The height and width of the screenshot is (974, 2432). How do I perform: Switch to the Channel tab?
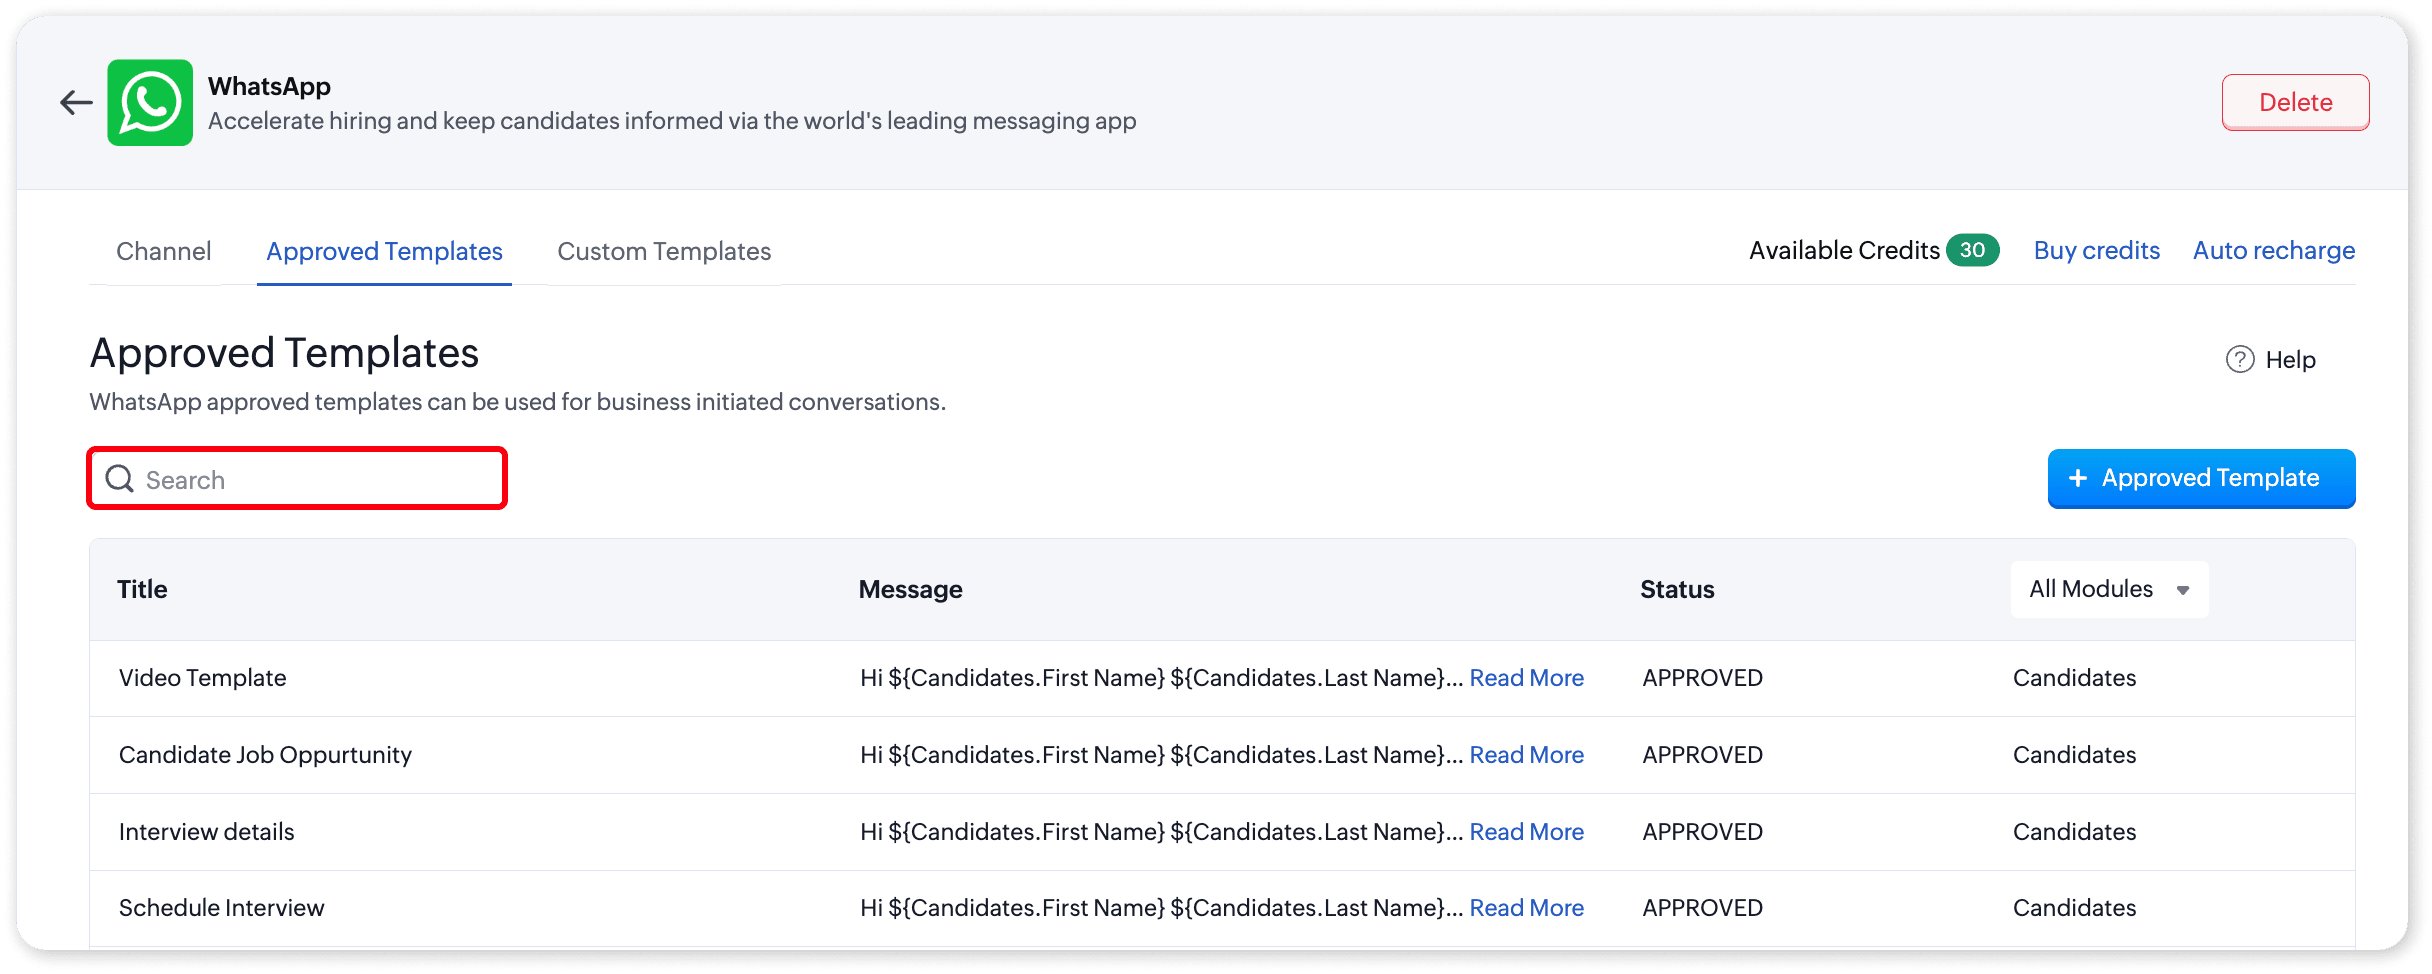tap(163, 251)
